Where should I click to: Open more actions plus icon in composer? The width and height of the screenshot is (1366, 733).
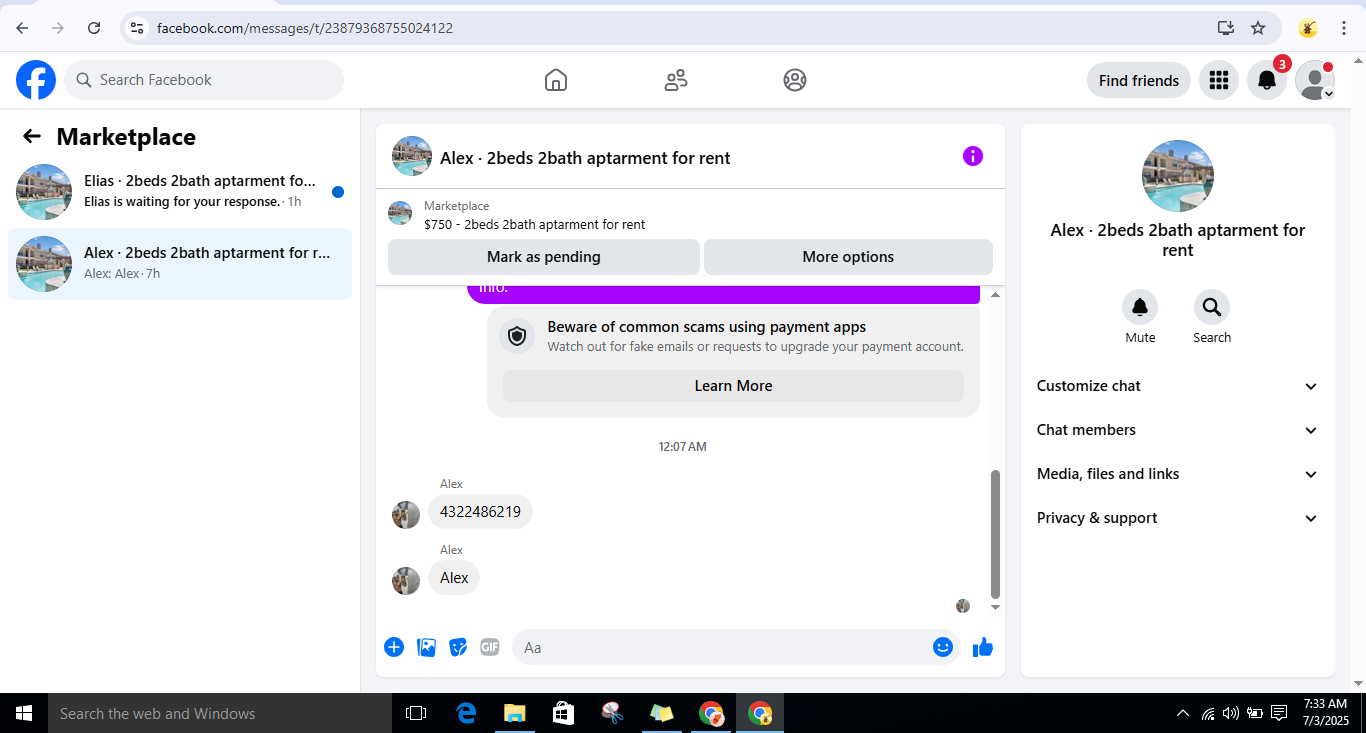click(x=394, y=647)
